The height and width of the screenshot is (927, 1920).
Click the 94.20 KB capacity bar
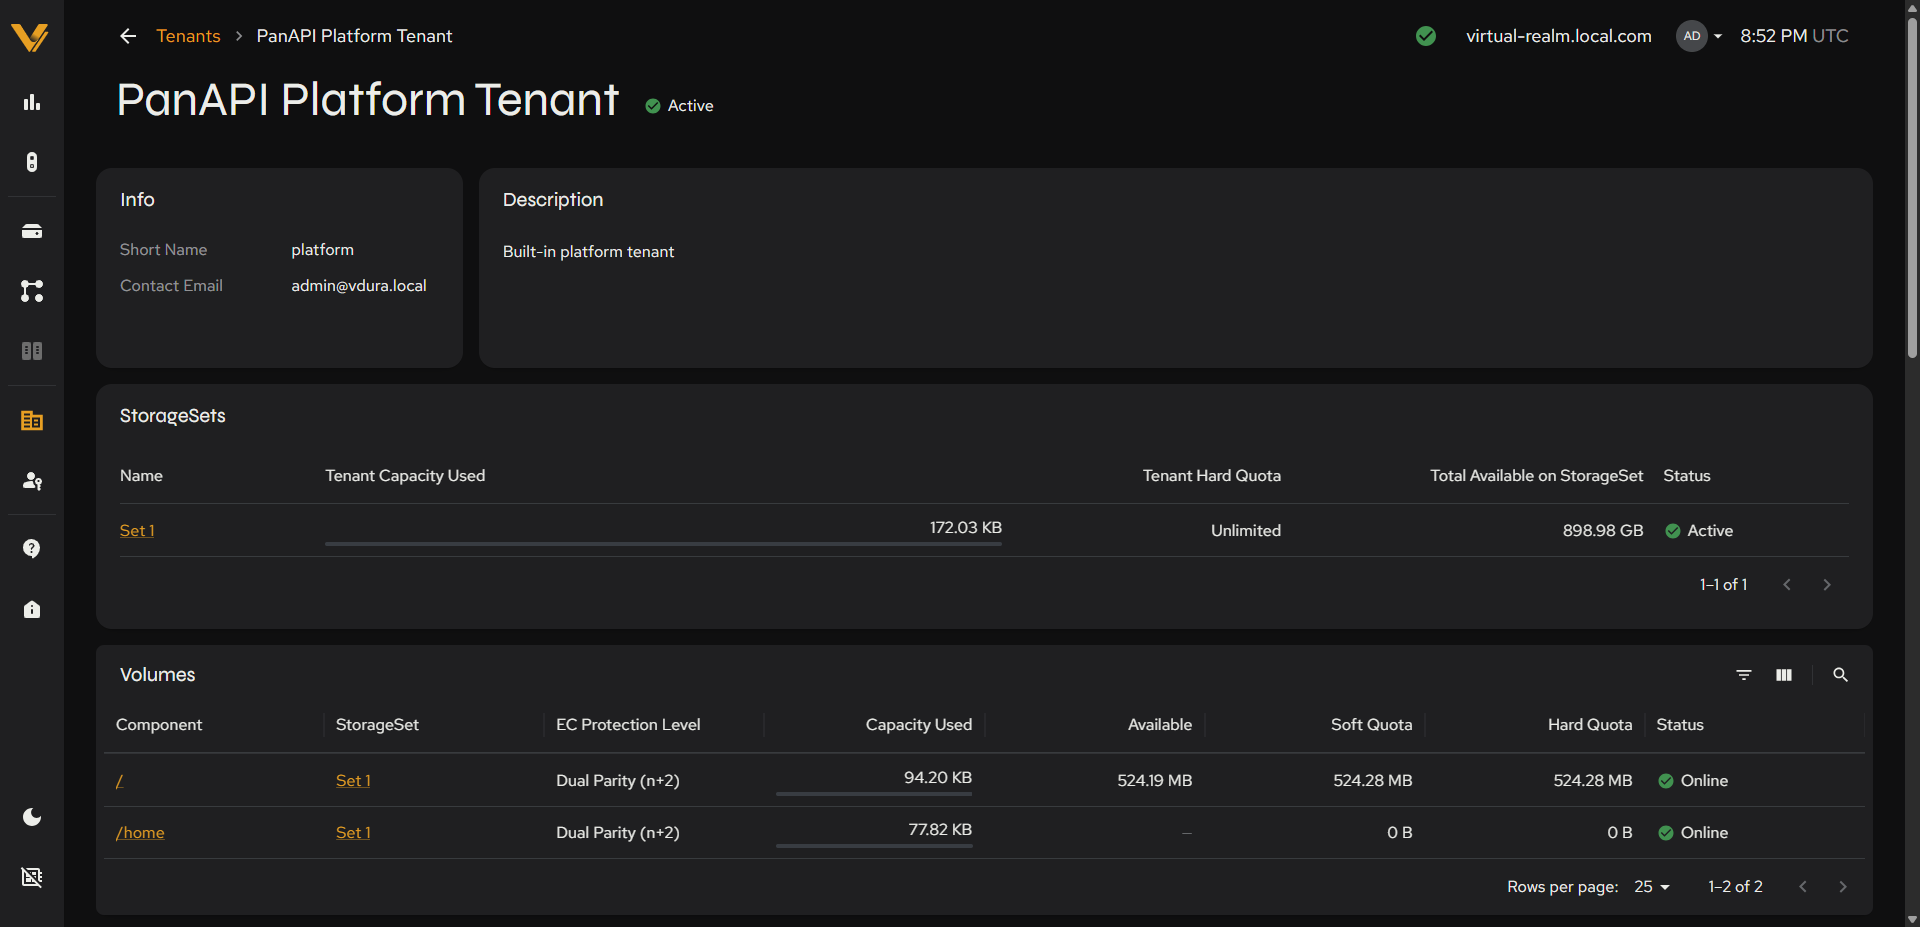click(874, 794)
